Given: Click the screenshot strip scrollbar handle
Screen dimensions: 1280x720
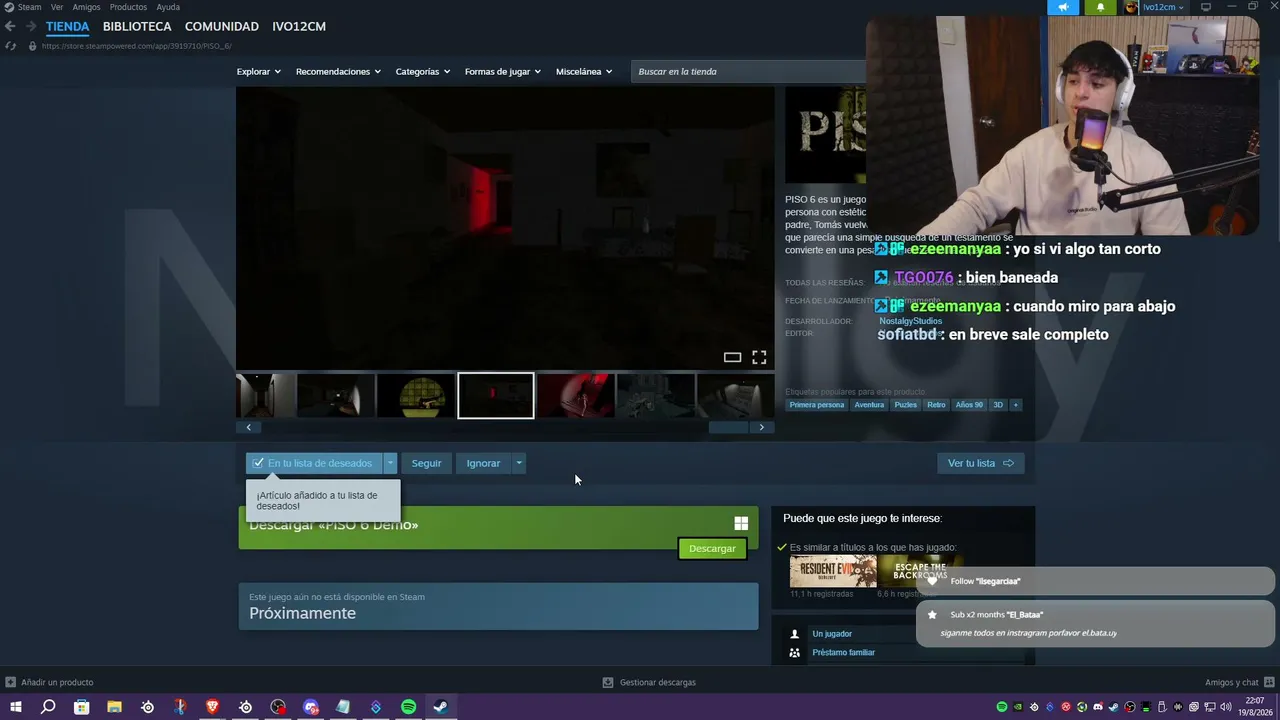Looking at the screenshot, I should [728, 427].
